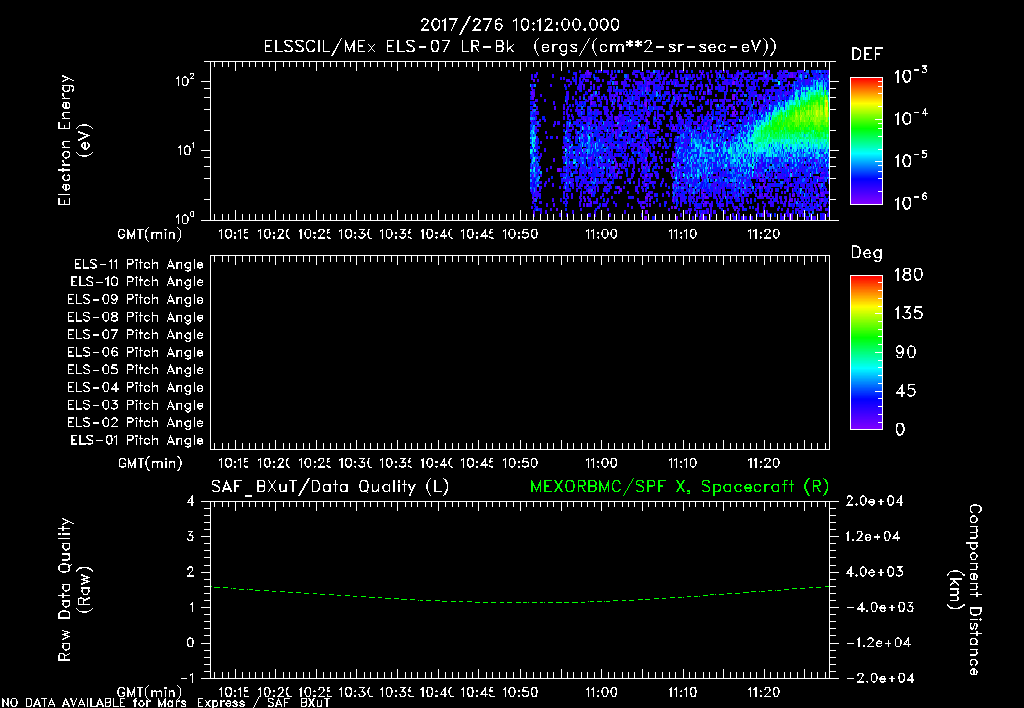Click the 180 tick on Deg color bar
Viewport: 1024px width, 708px height.
click(x=908, y=275)
